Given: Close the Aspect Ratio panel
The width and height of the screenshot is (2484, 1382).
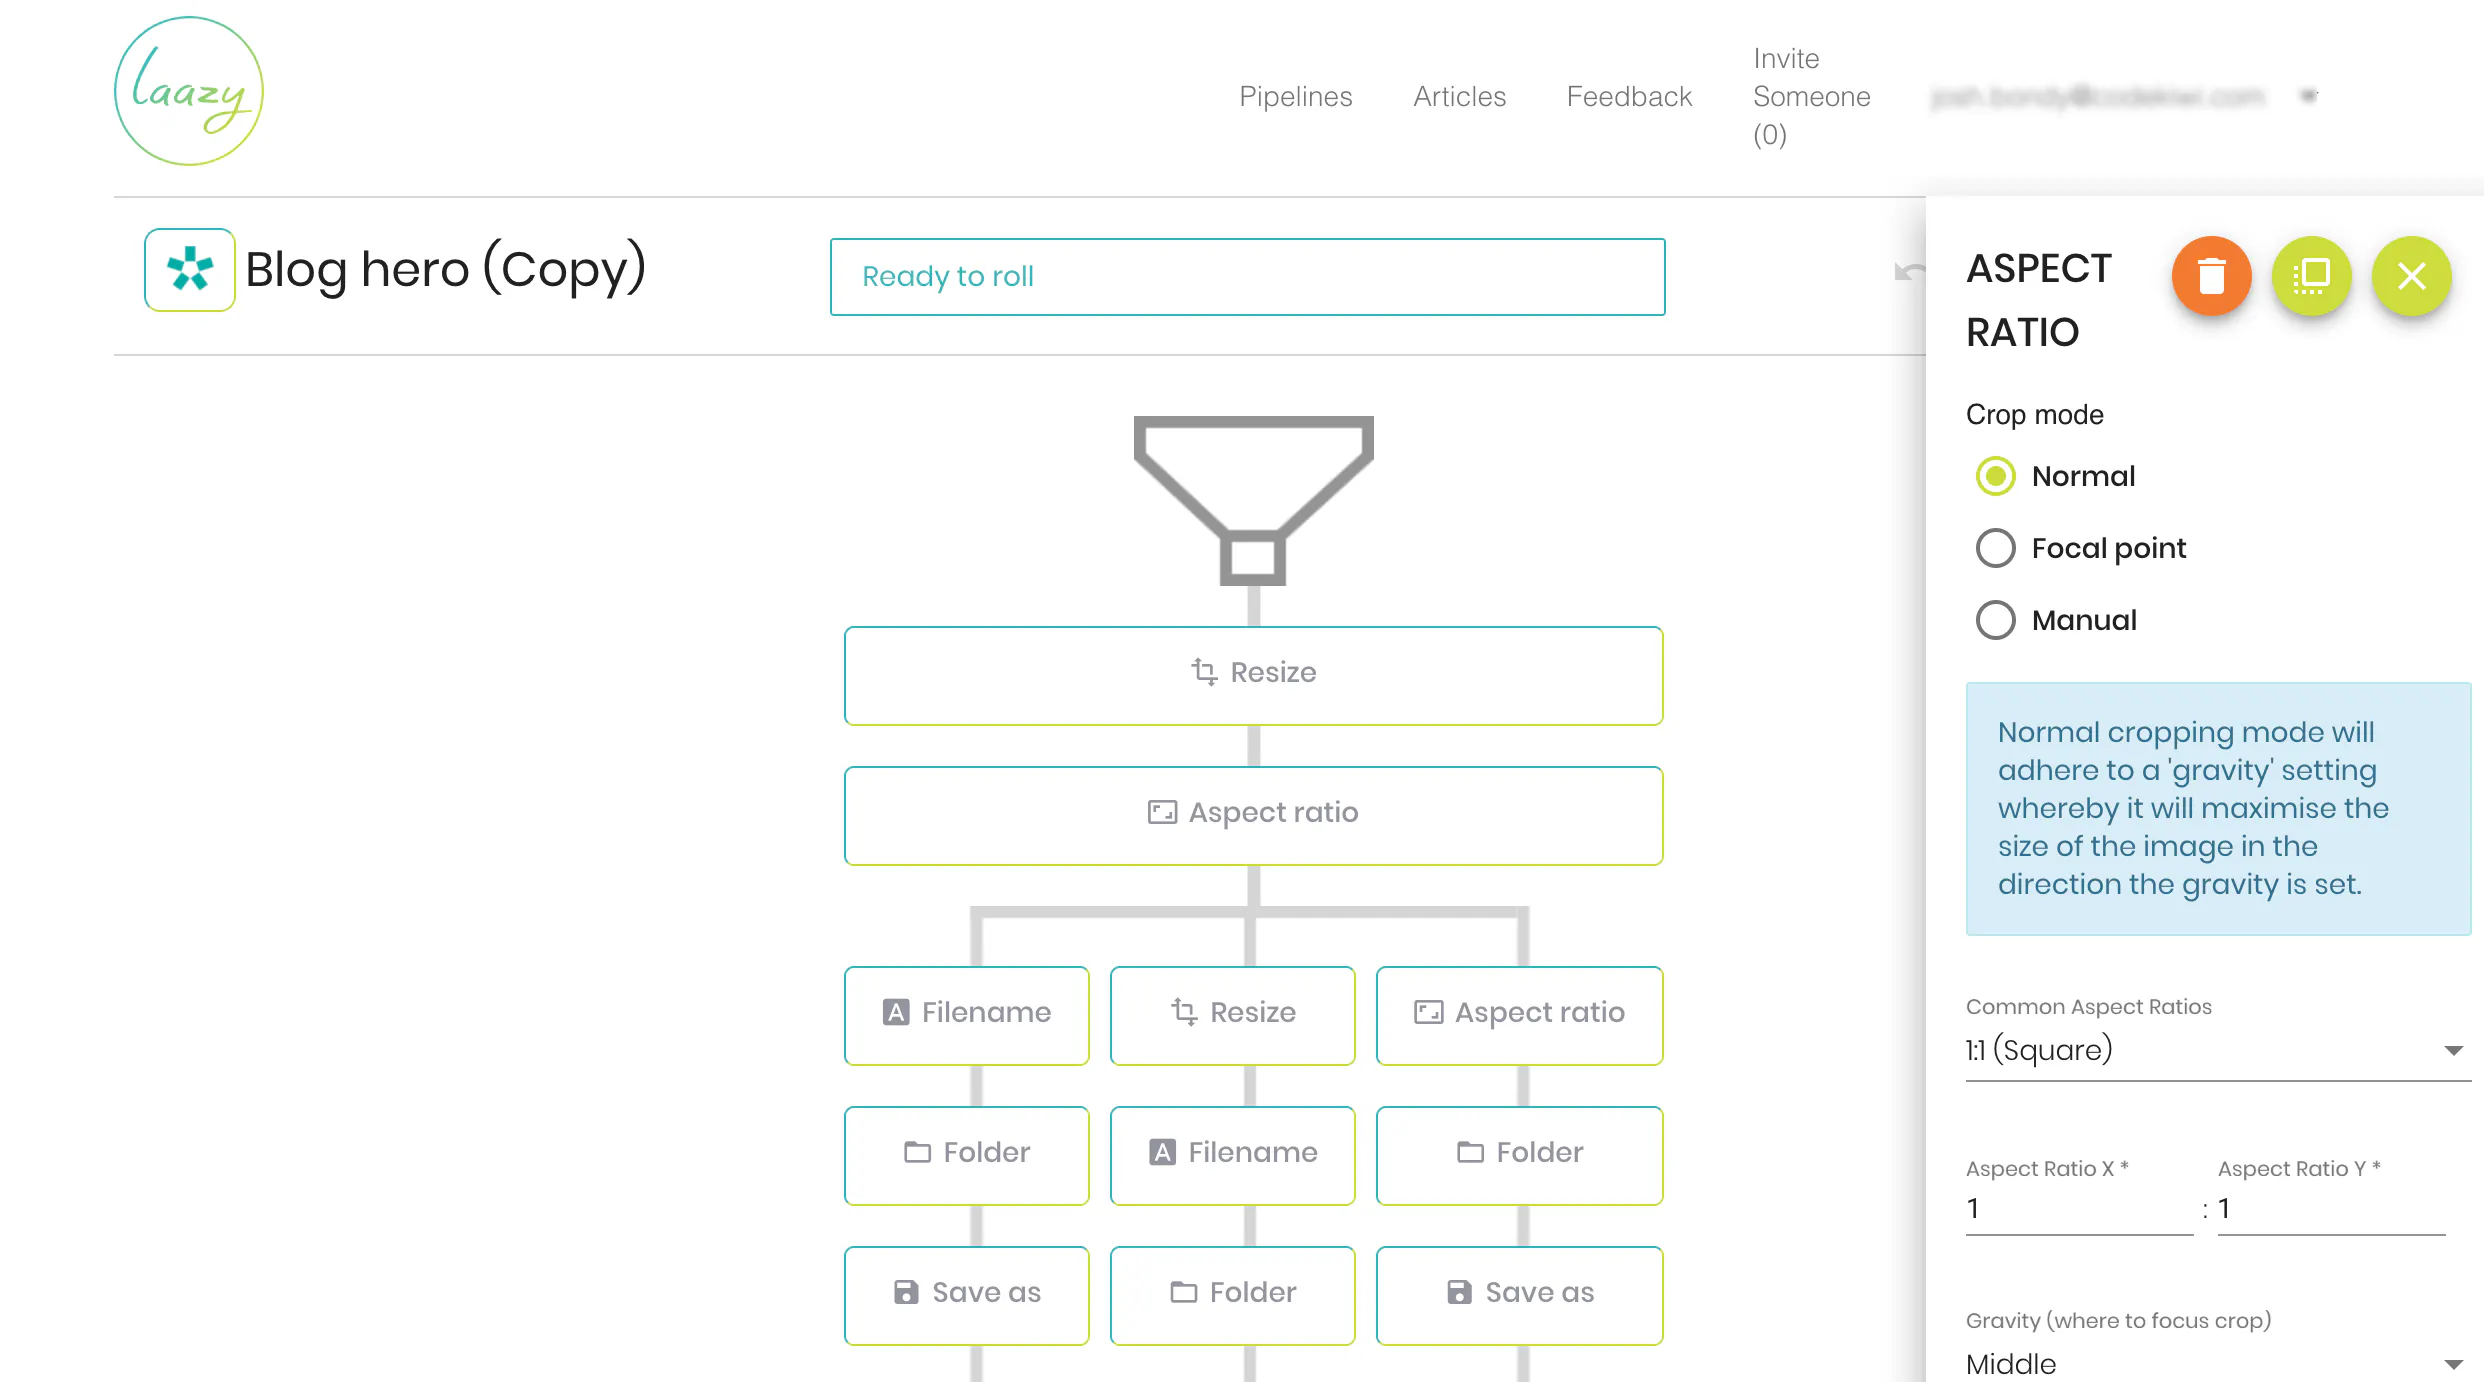Looking at the screenshot, I should coord(2411,276).
